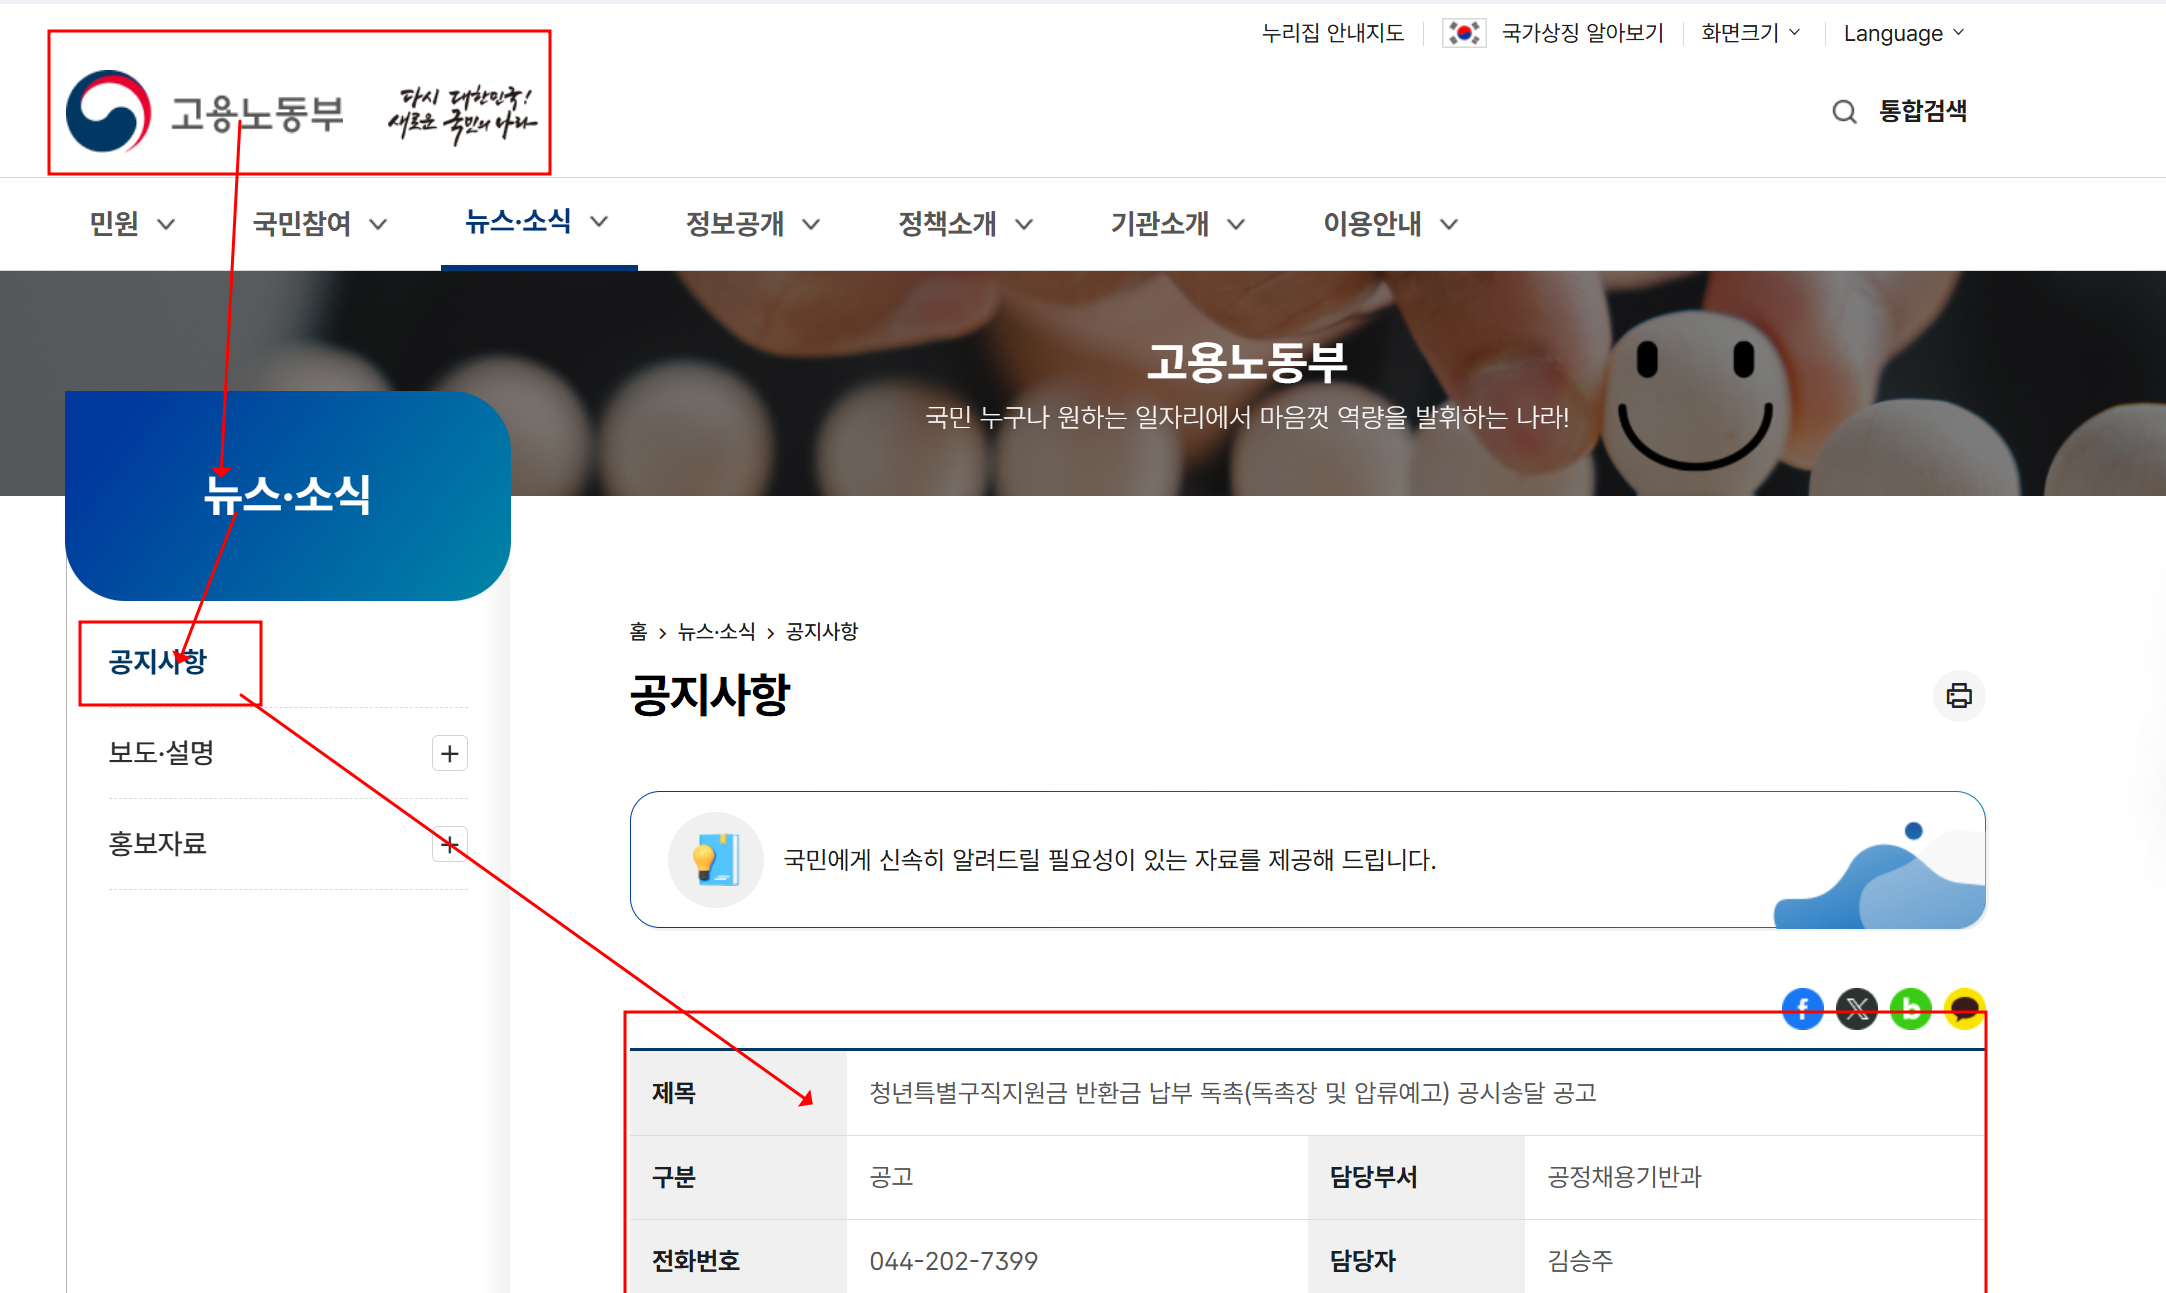Share the notice on Facebook

1802,1008
